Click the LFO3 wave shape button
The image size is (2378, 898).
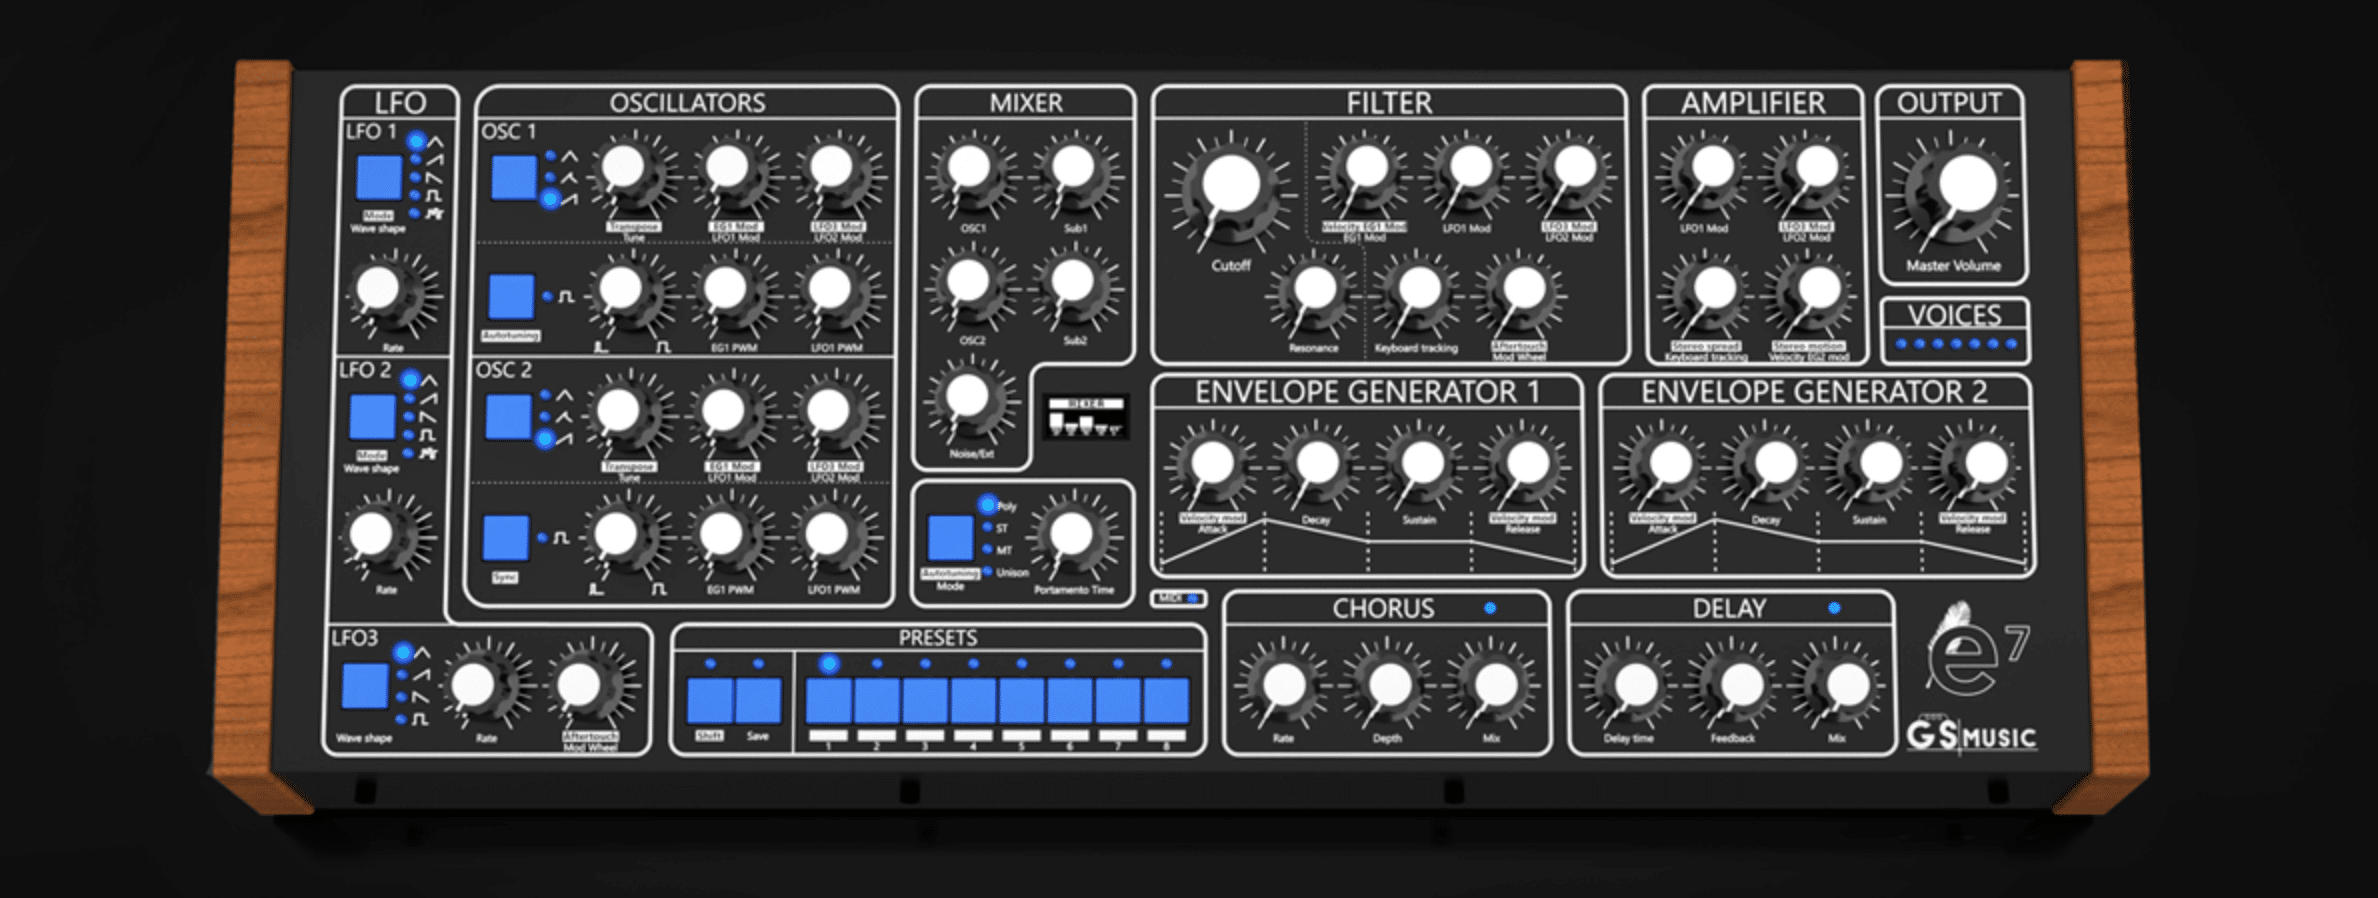click(365, 686)
